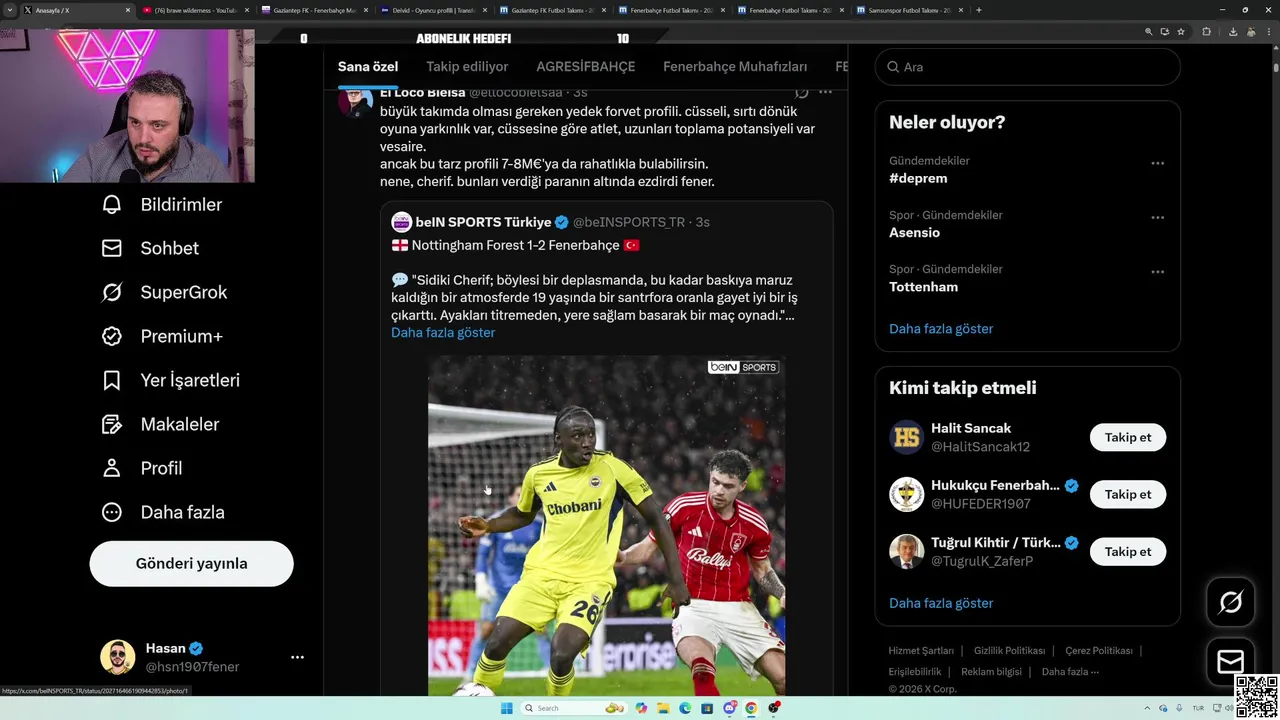This screenshot has width=1280, height=720.
Task: Click El Loco Bielsa author name
Action: coord(422,92)
